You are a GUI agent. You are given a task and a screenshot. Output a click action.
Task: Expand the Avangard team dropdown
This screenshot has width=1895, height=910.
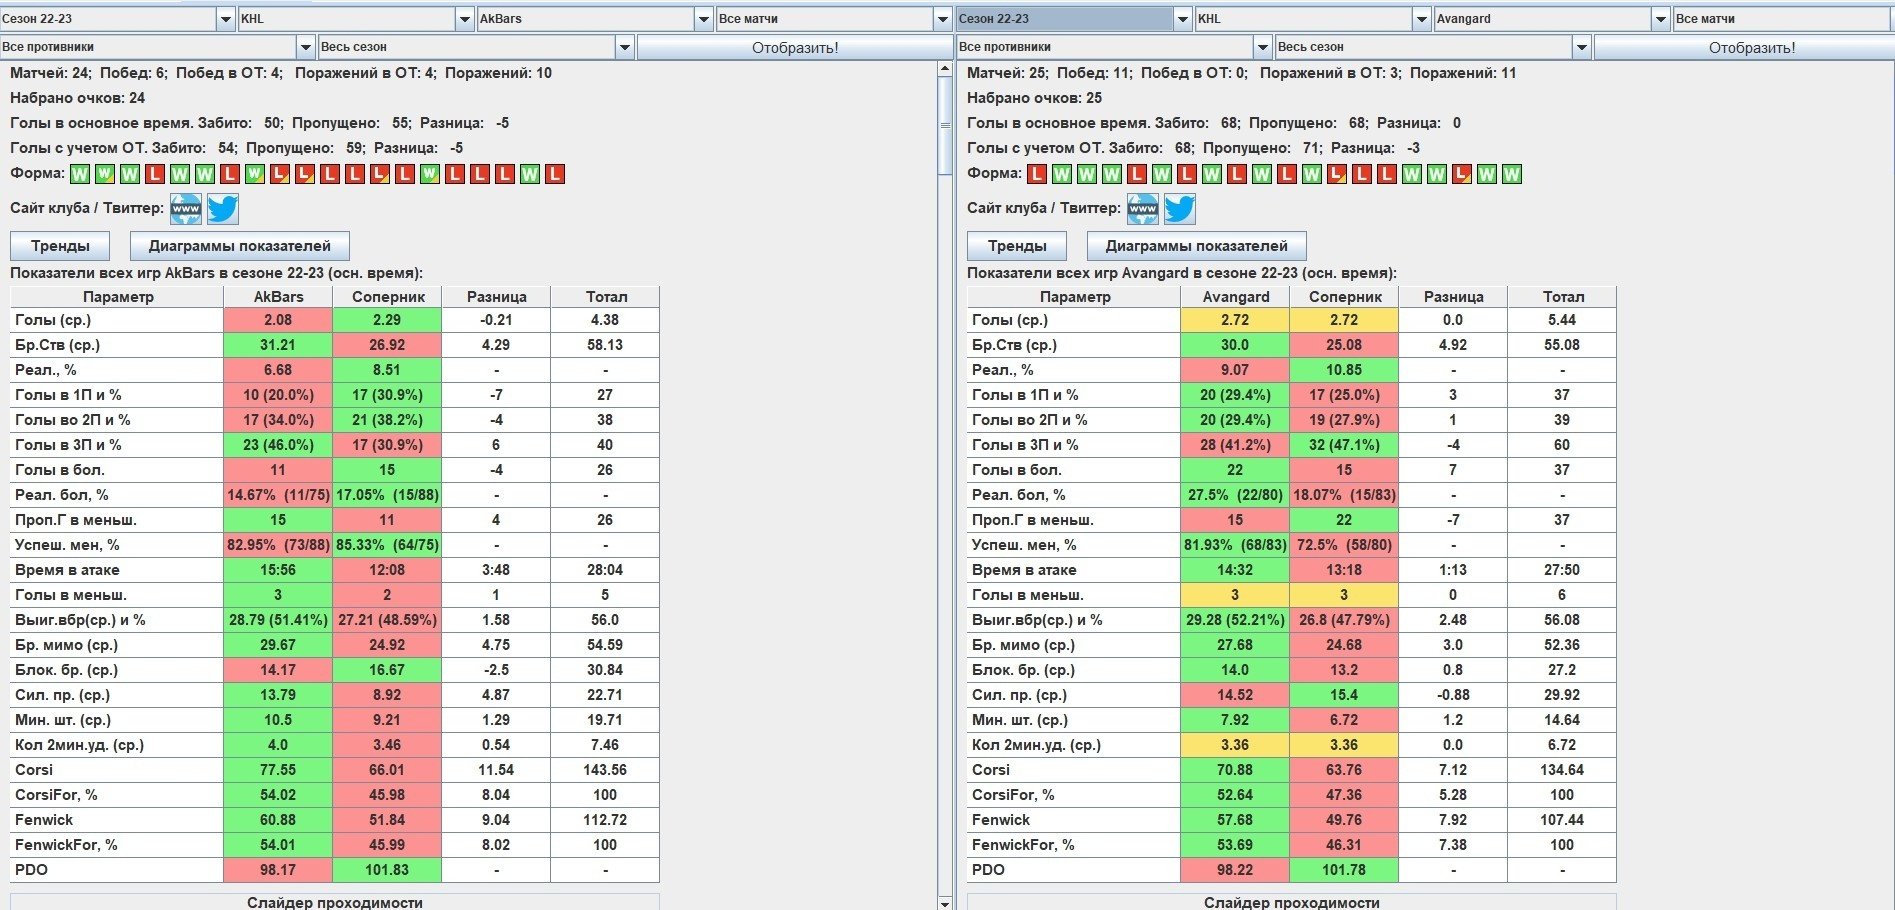tap(1661, 19)
